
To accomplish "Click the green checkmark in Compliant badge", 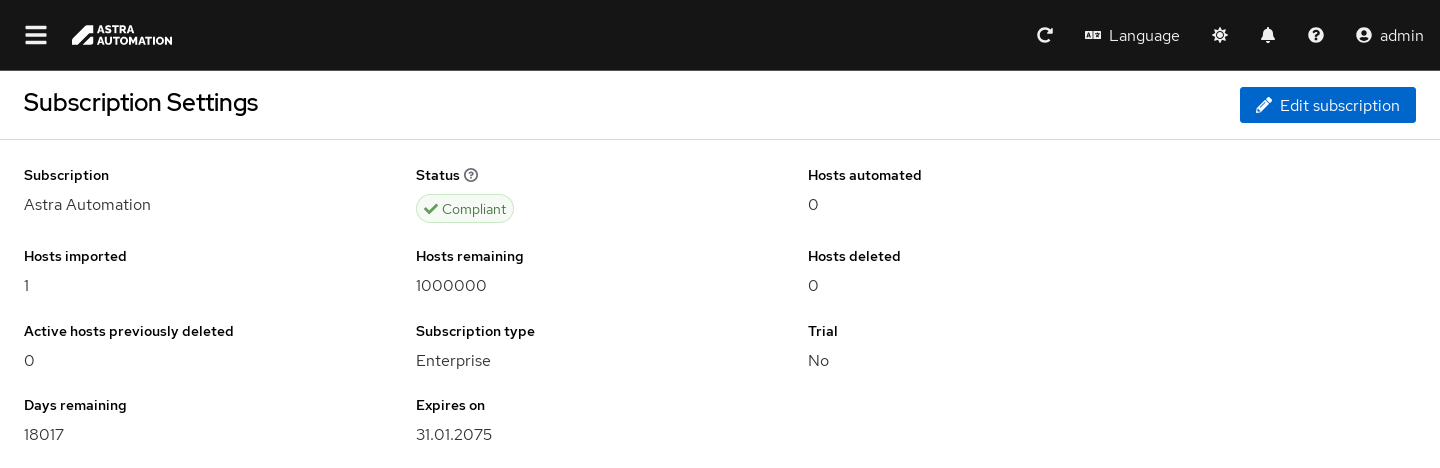I will [x=431, y=209].
